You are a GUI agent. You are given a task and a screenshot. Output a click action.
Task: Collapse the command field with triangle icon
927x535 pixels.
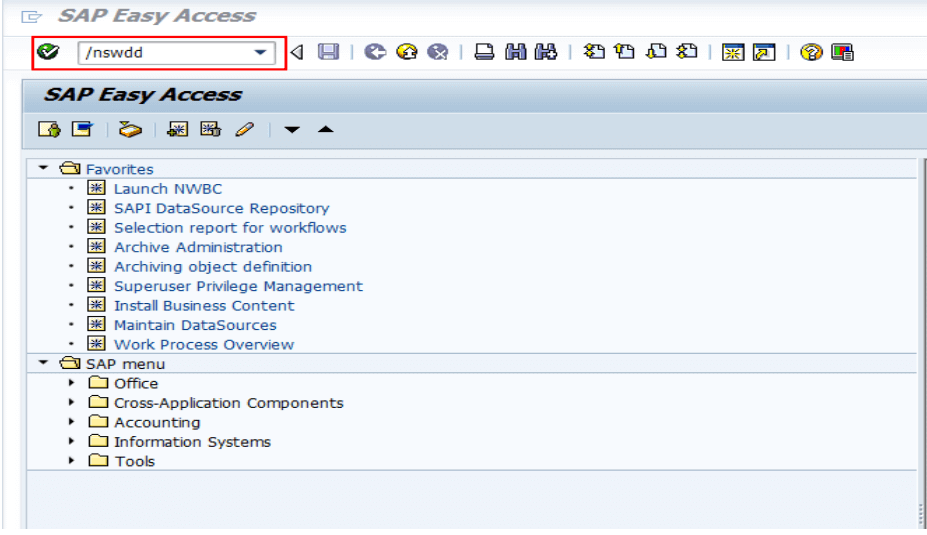(297, 53)
